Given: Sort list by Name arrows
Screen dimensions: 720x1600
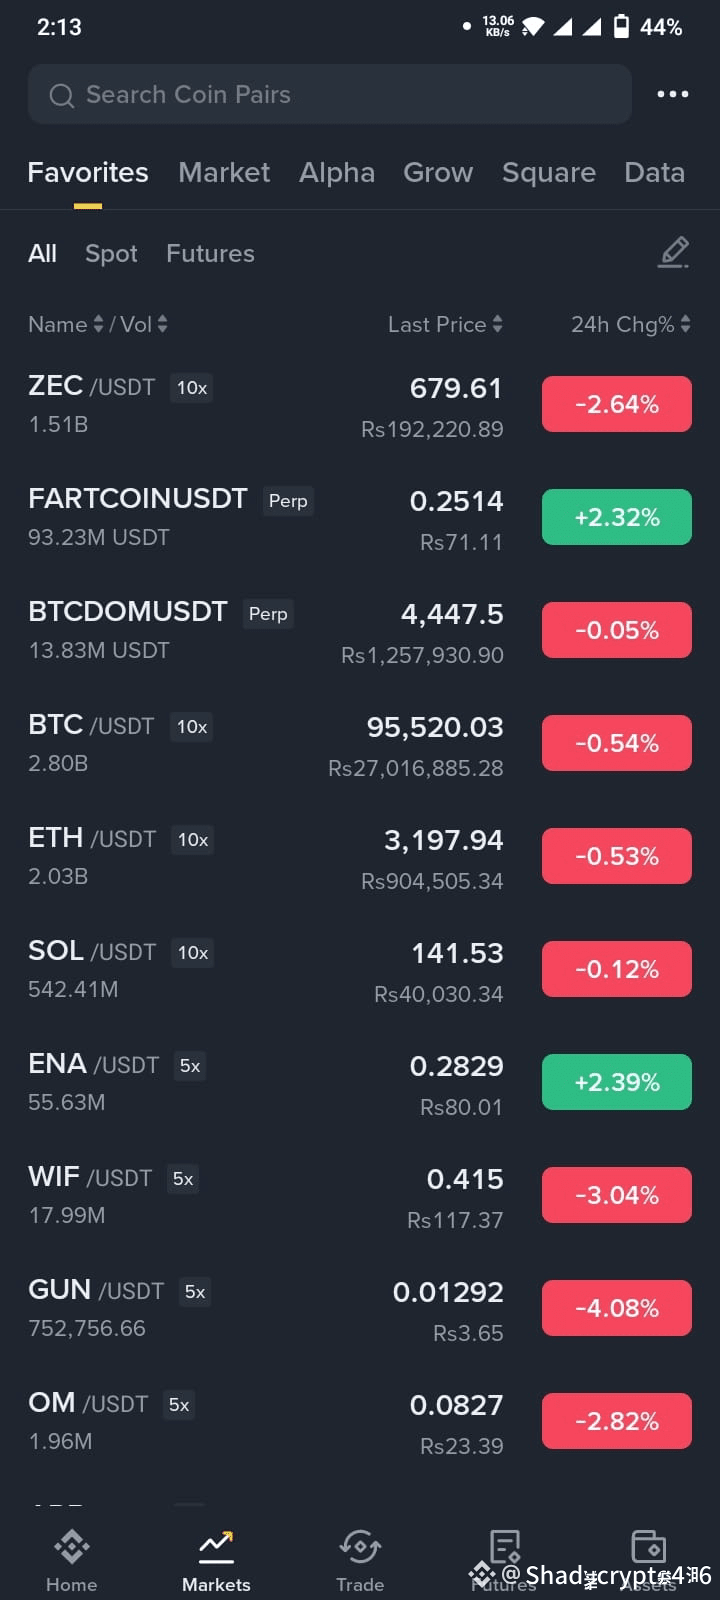Looking at the screenshot, I should 98,324.
